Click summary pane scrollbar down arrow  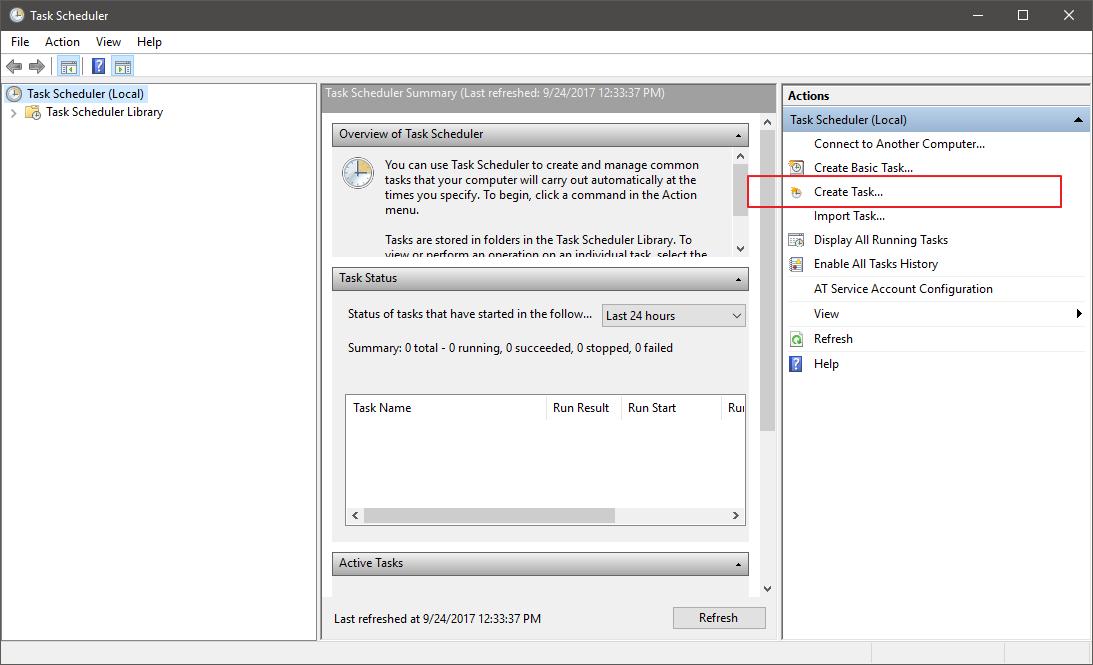pos(767,589)
